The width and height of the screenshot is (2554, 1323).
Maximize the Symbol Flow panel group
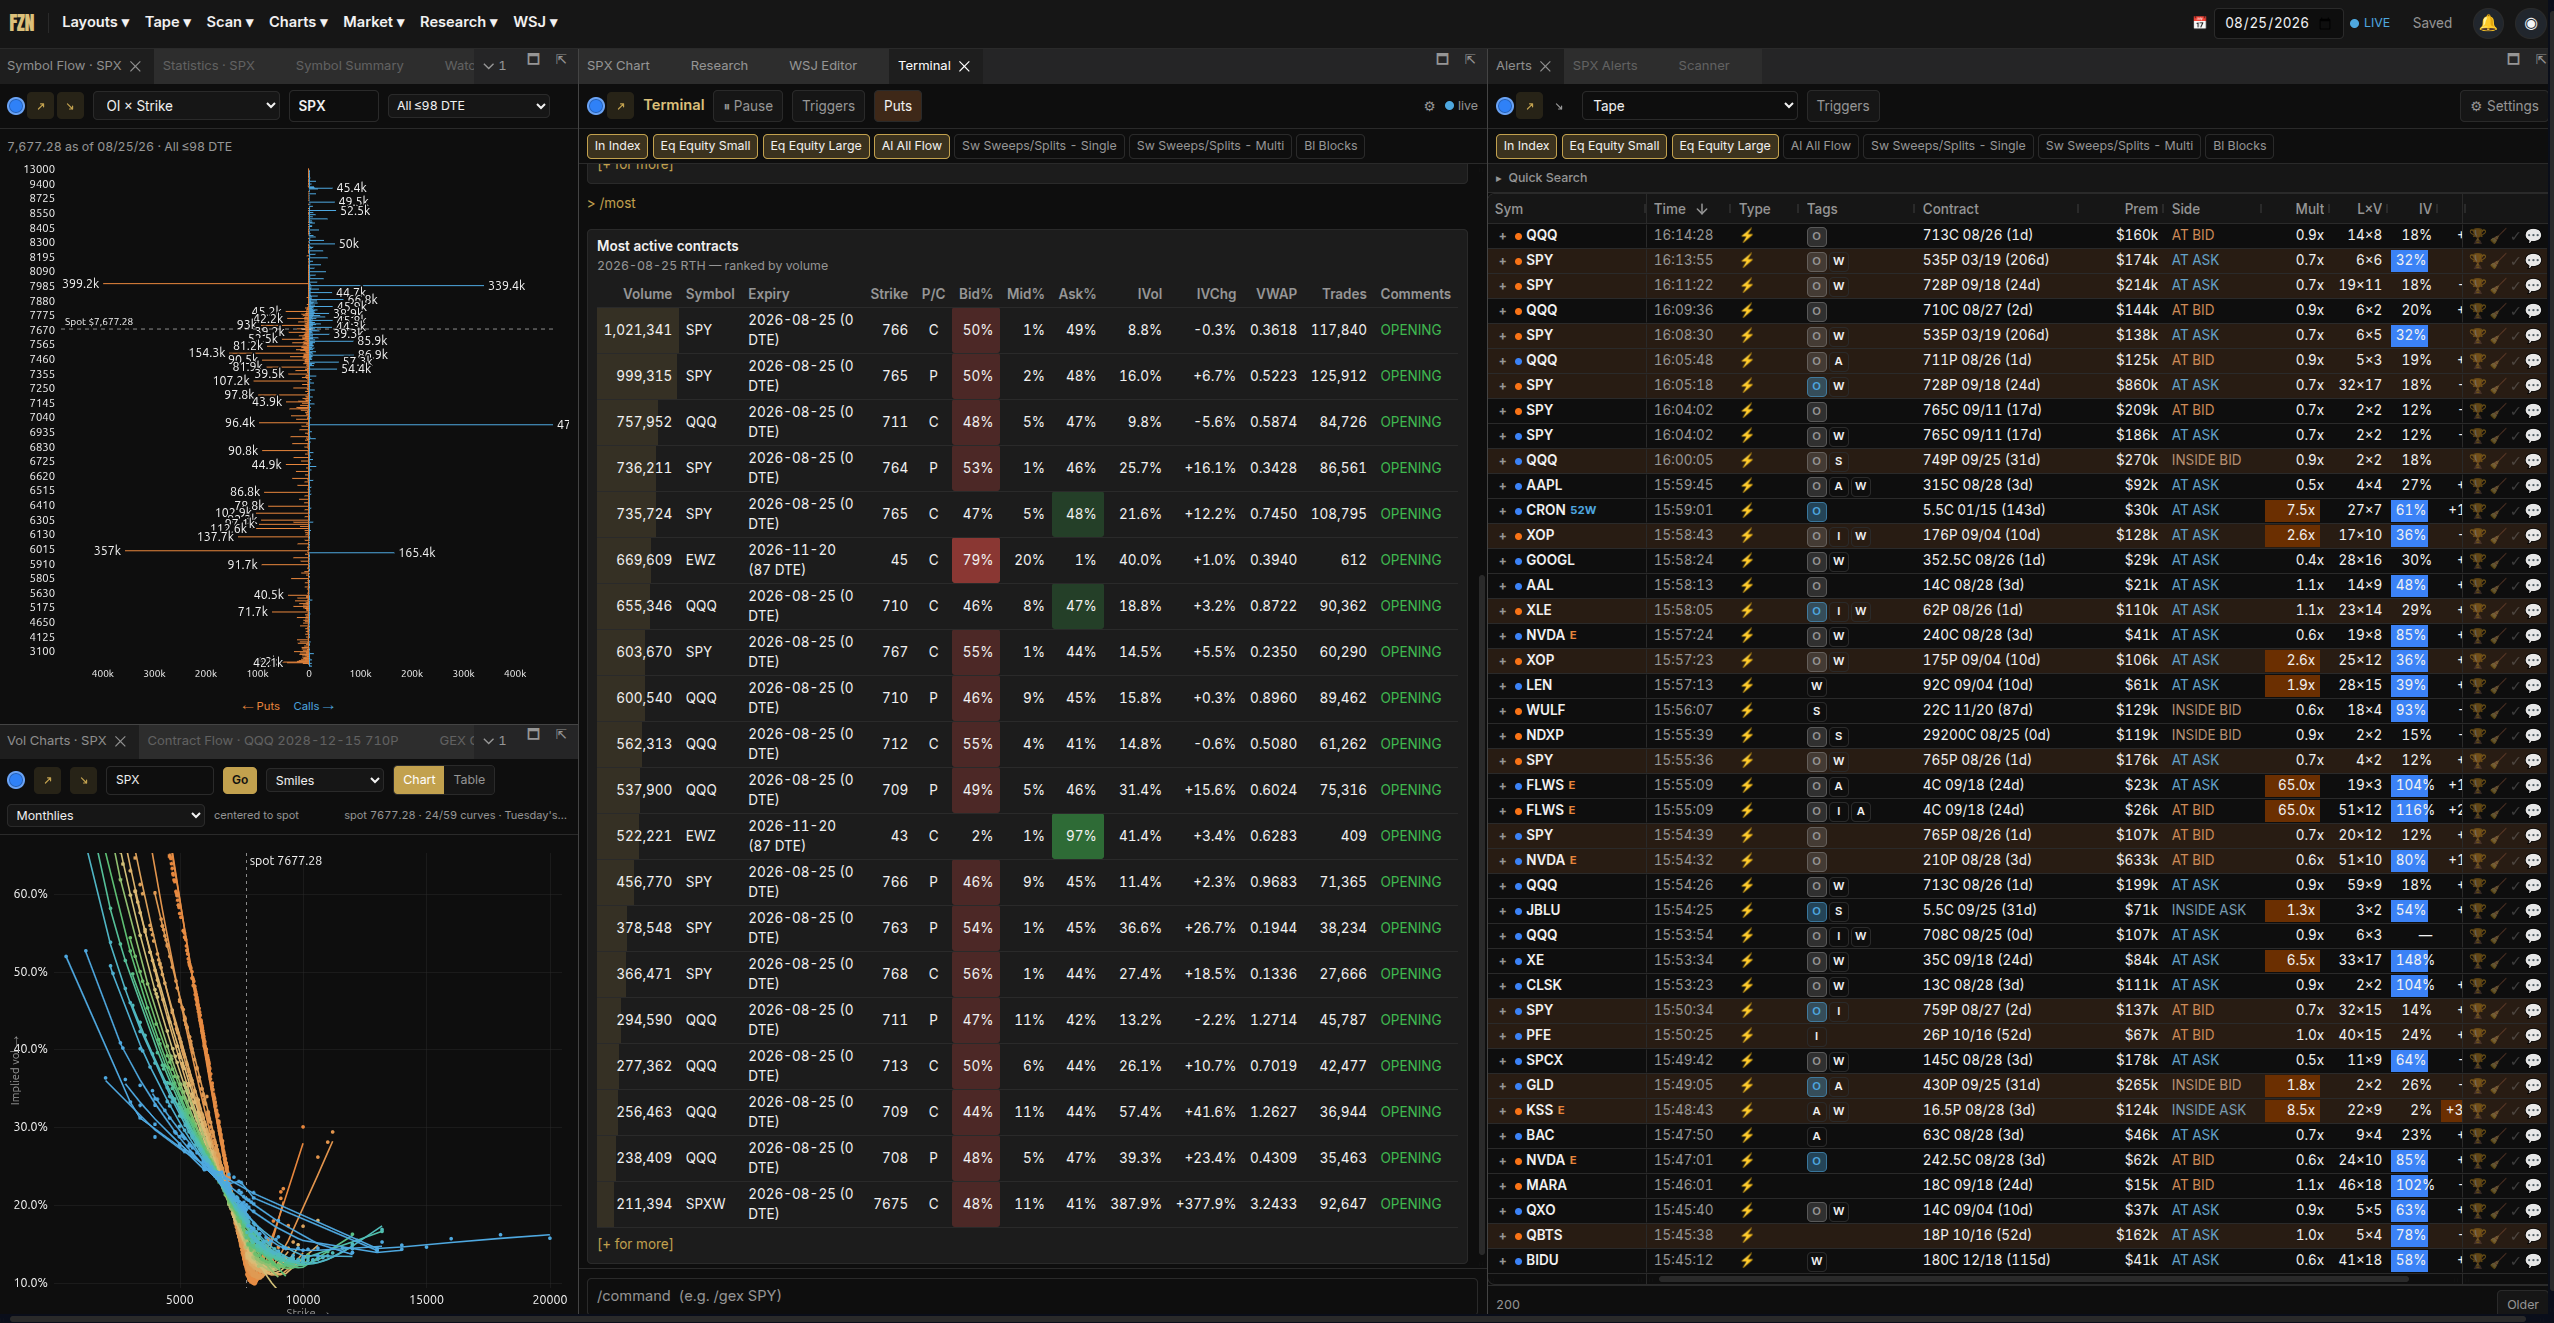[x=533, y=60]
